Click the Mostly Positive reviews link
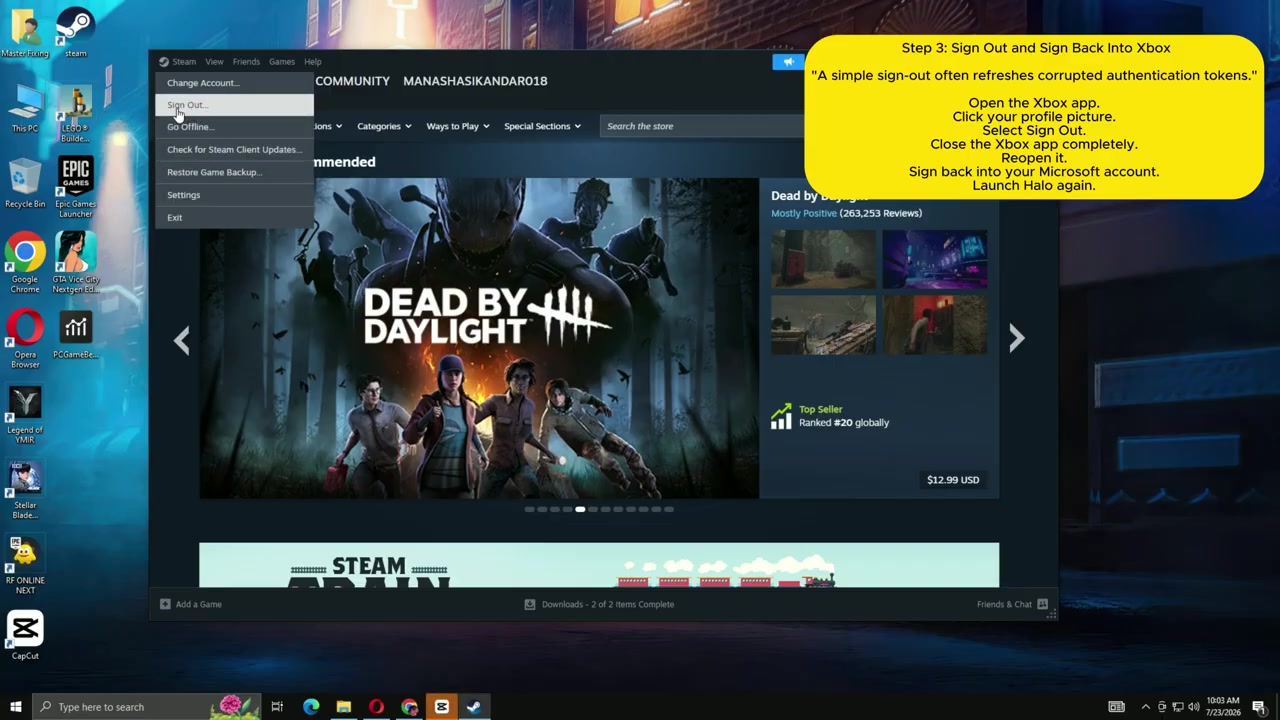This screenshot has height=720, width=1280. click(x=803, y=213)
